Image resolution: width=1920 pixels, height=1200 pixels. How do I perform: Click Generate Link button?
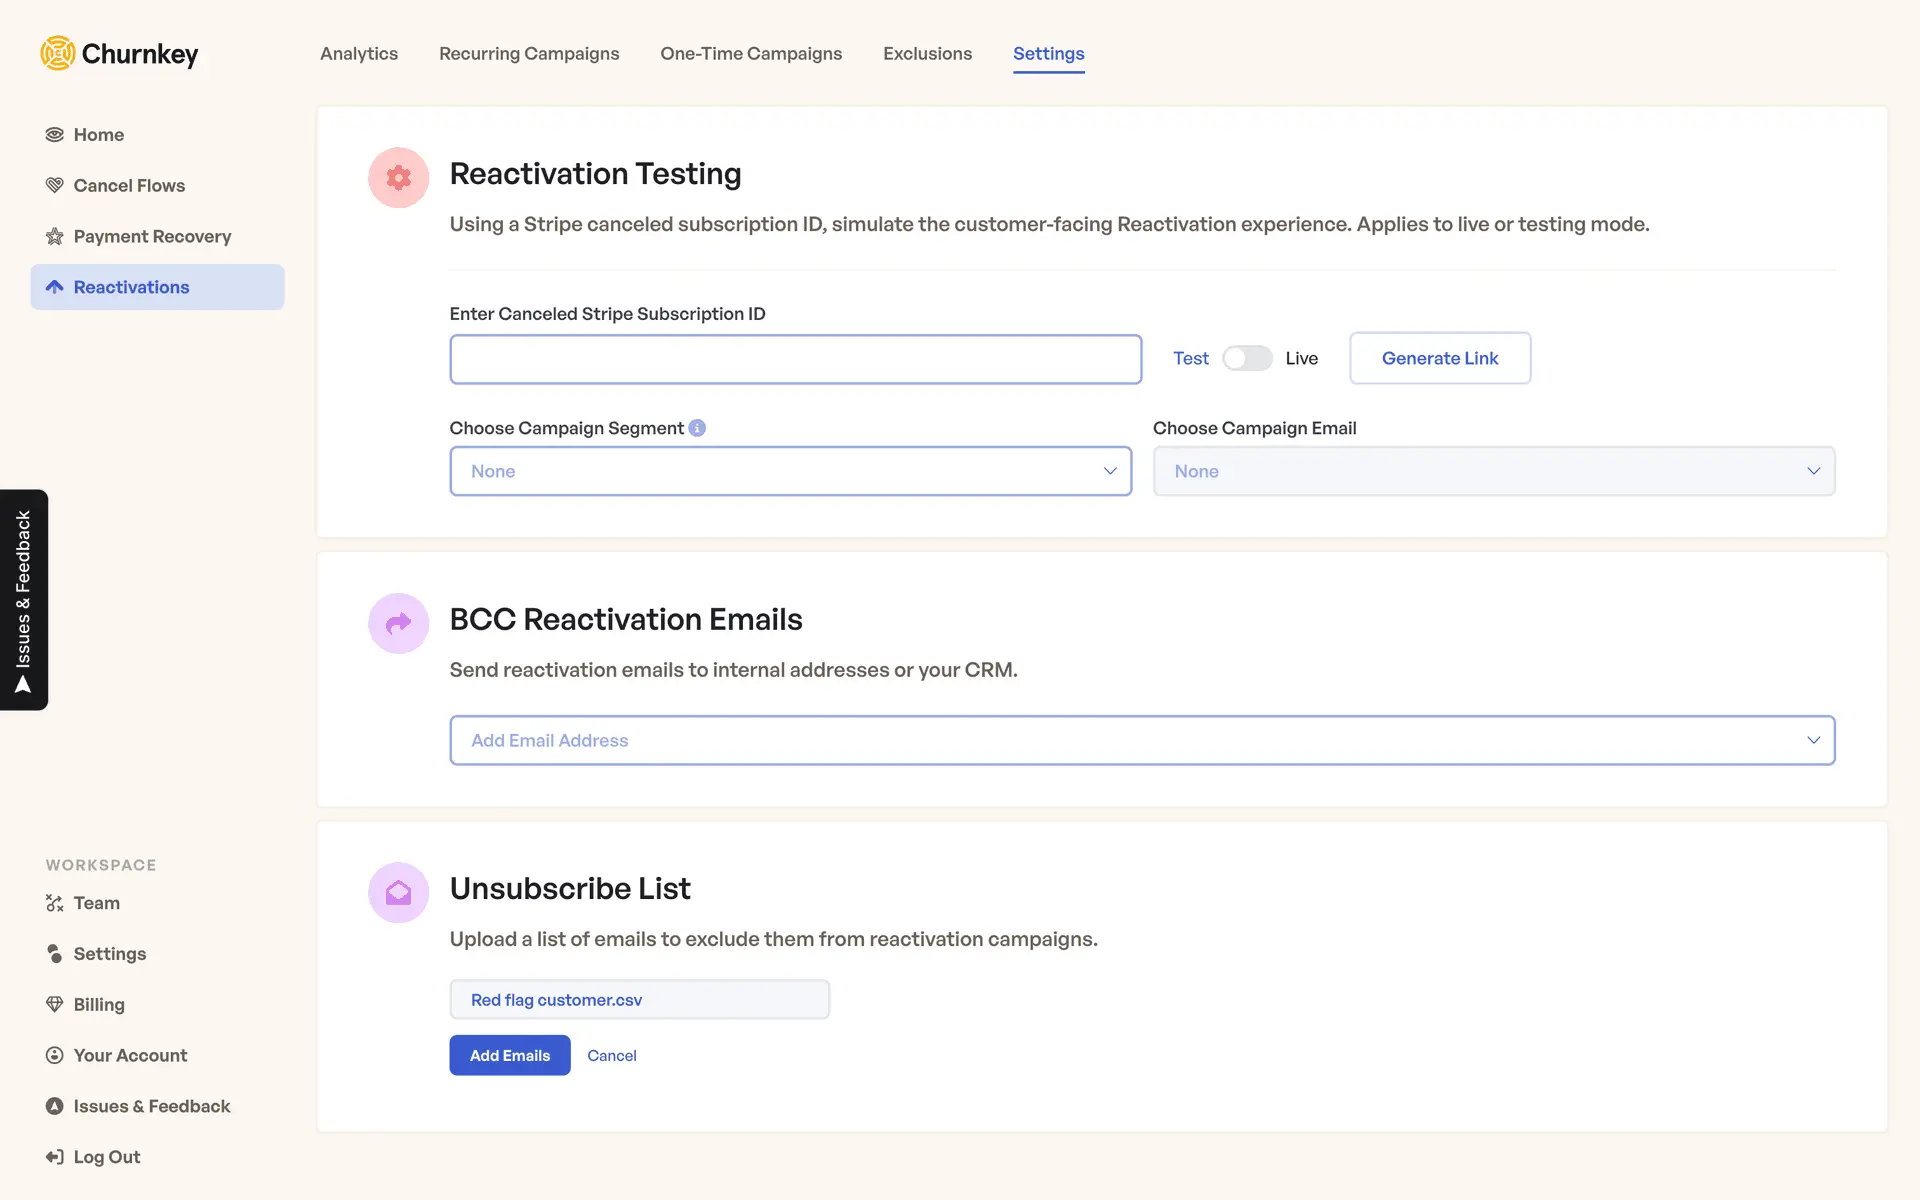[x=1439, y=358]
